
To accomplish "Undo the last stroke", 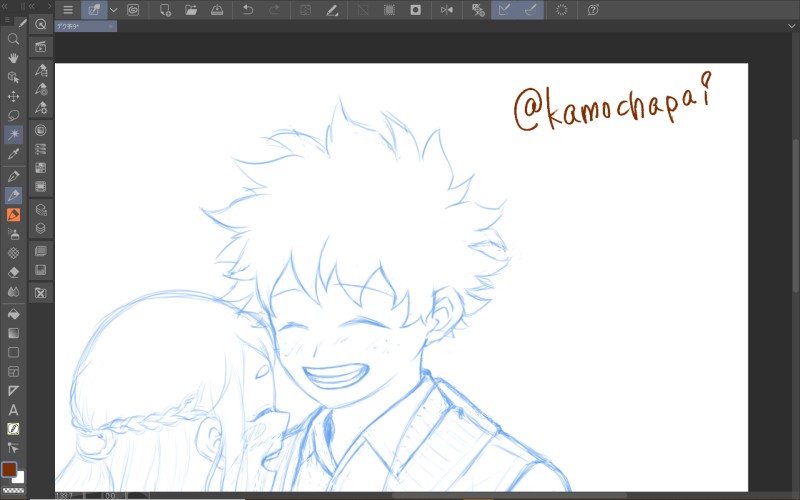I will 248,10.
